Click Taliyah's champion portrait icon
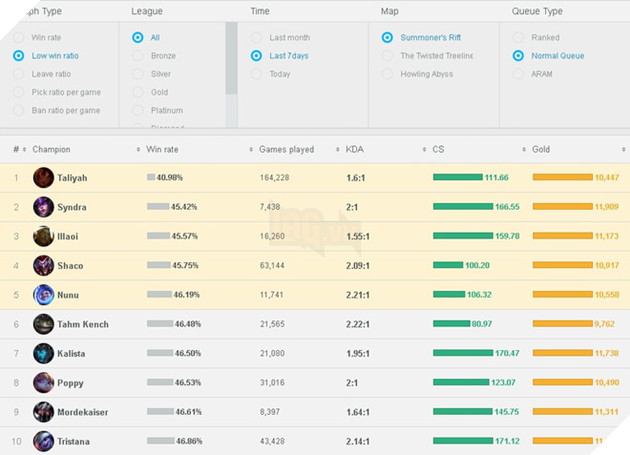This screenshot has height=455, width=630. 43,178
